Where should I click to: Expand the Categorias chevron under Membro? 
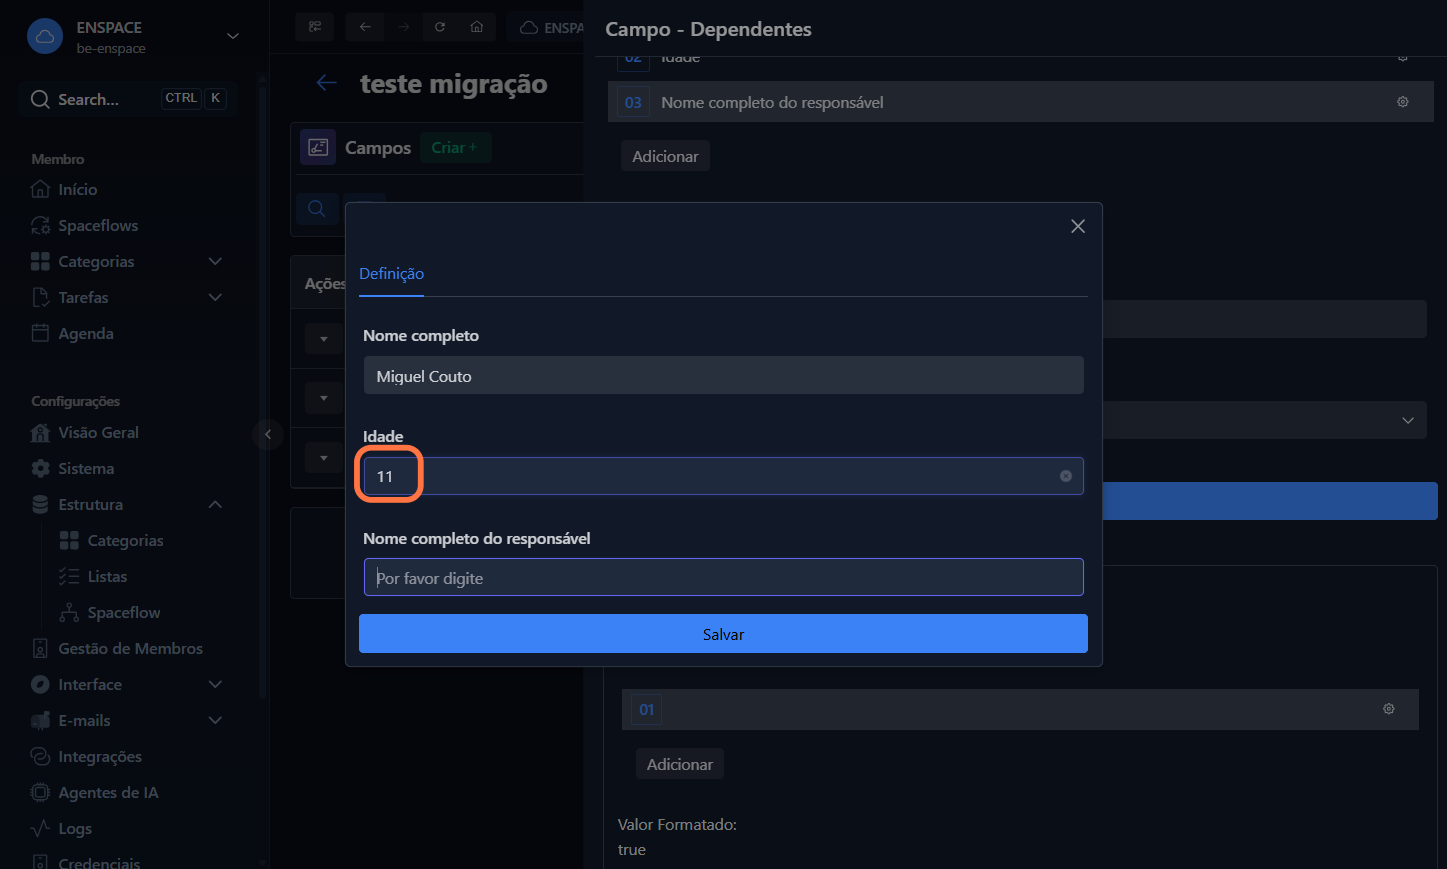[215, 261]
